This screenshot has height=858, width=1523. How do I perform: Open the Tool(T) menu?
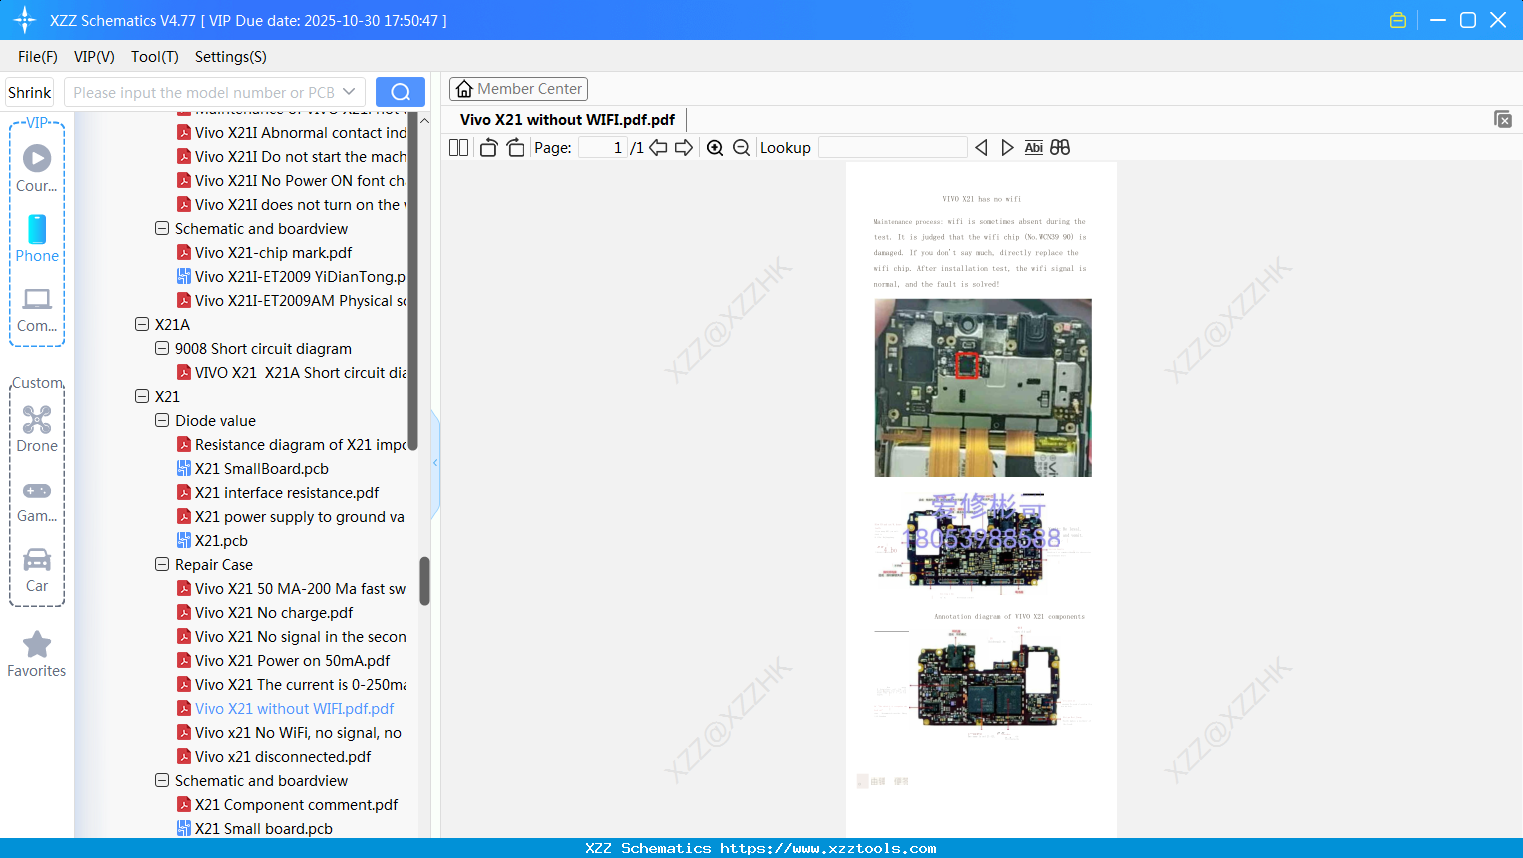155,57
